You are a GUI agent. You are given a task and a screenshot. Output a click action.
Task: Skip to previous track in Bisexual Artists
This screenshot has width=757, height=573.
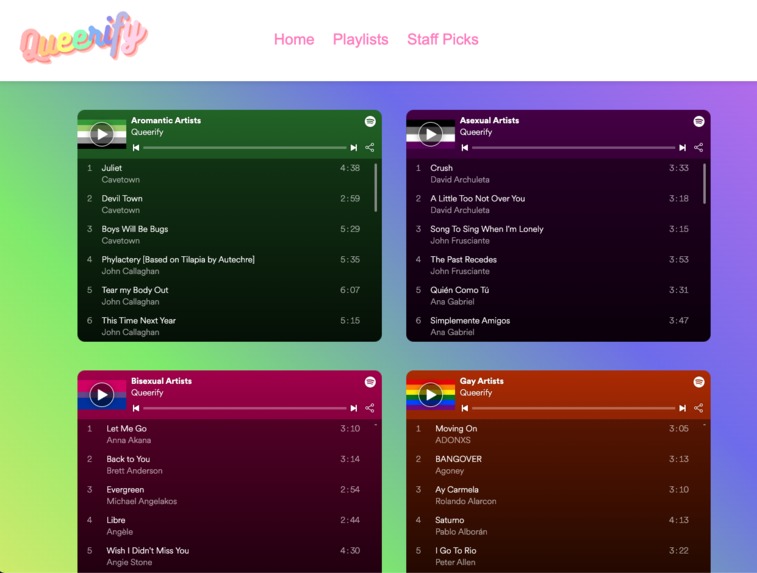coord(136,408)
